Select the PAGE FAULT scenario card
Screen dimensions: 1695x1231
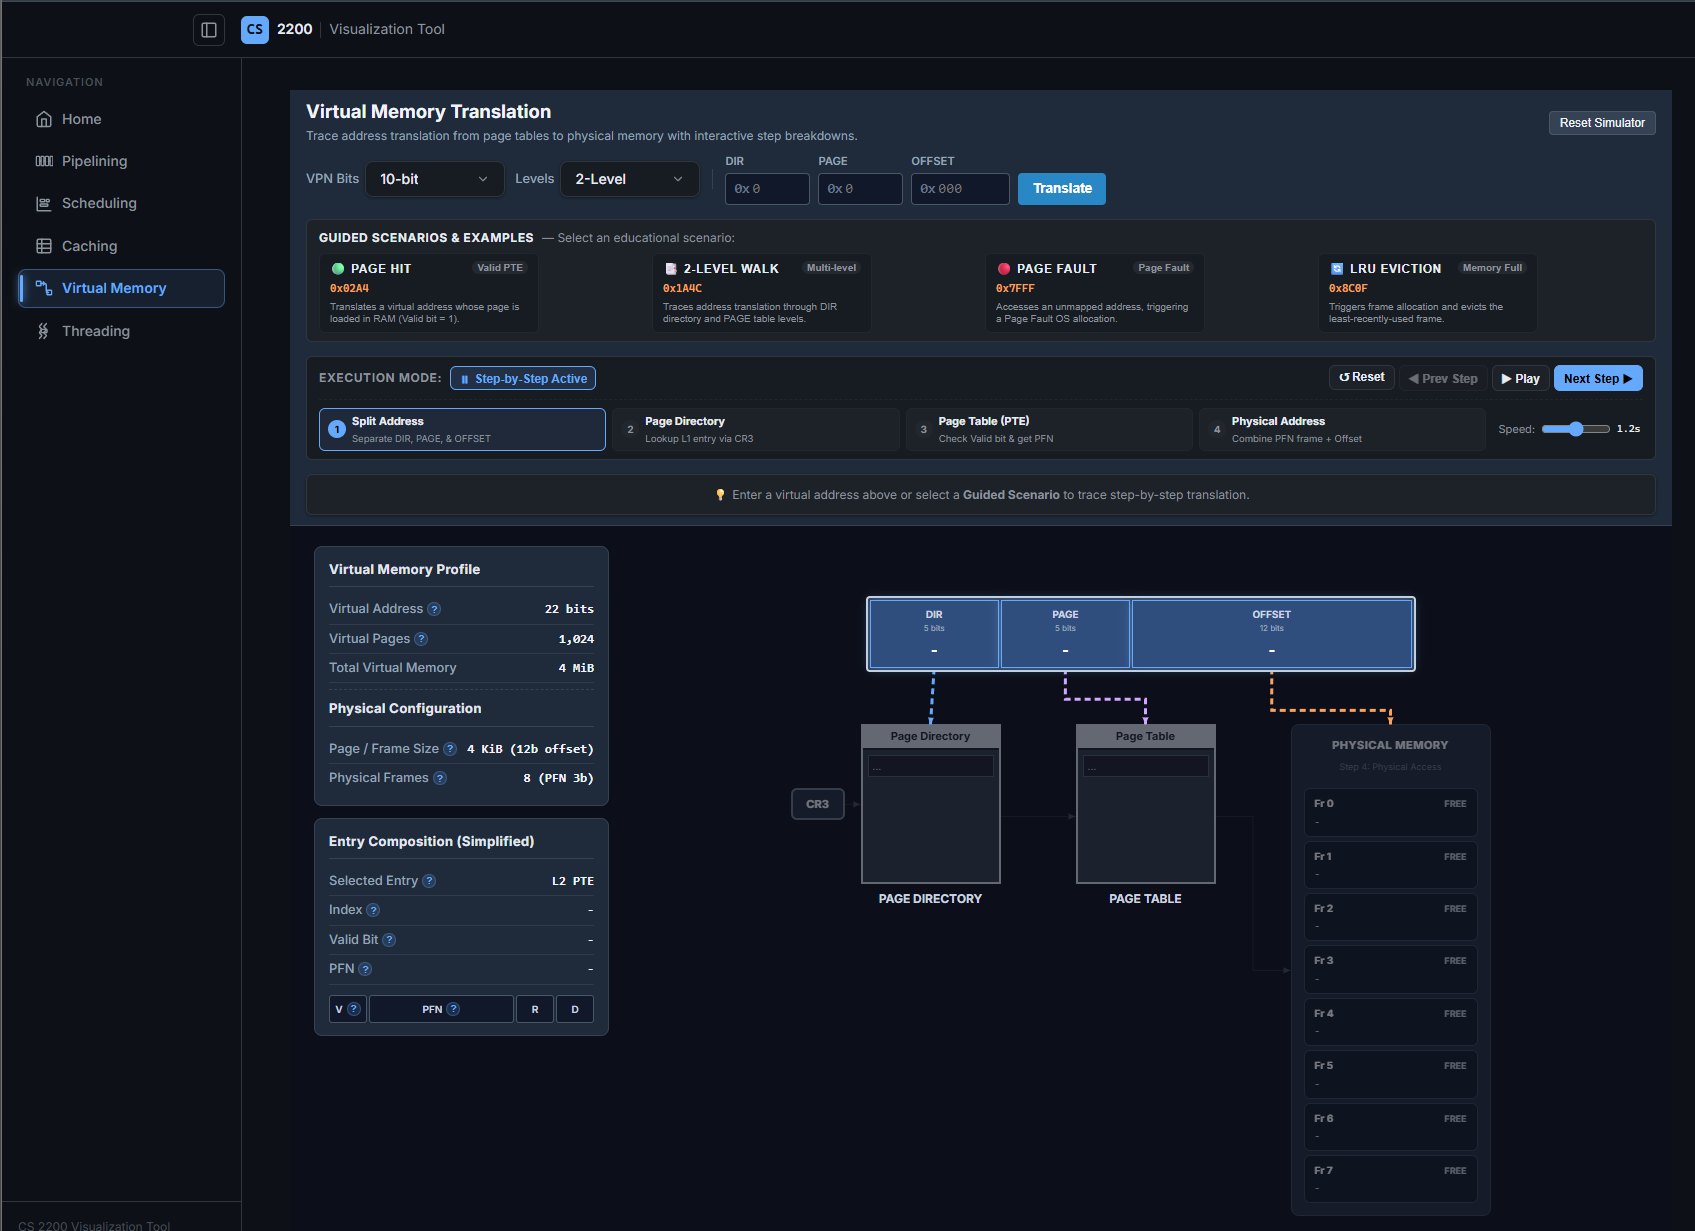[x=1095, y=293]
